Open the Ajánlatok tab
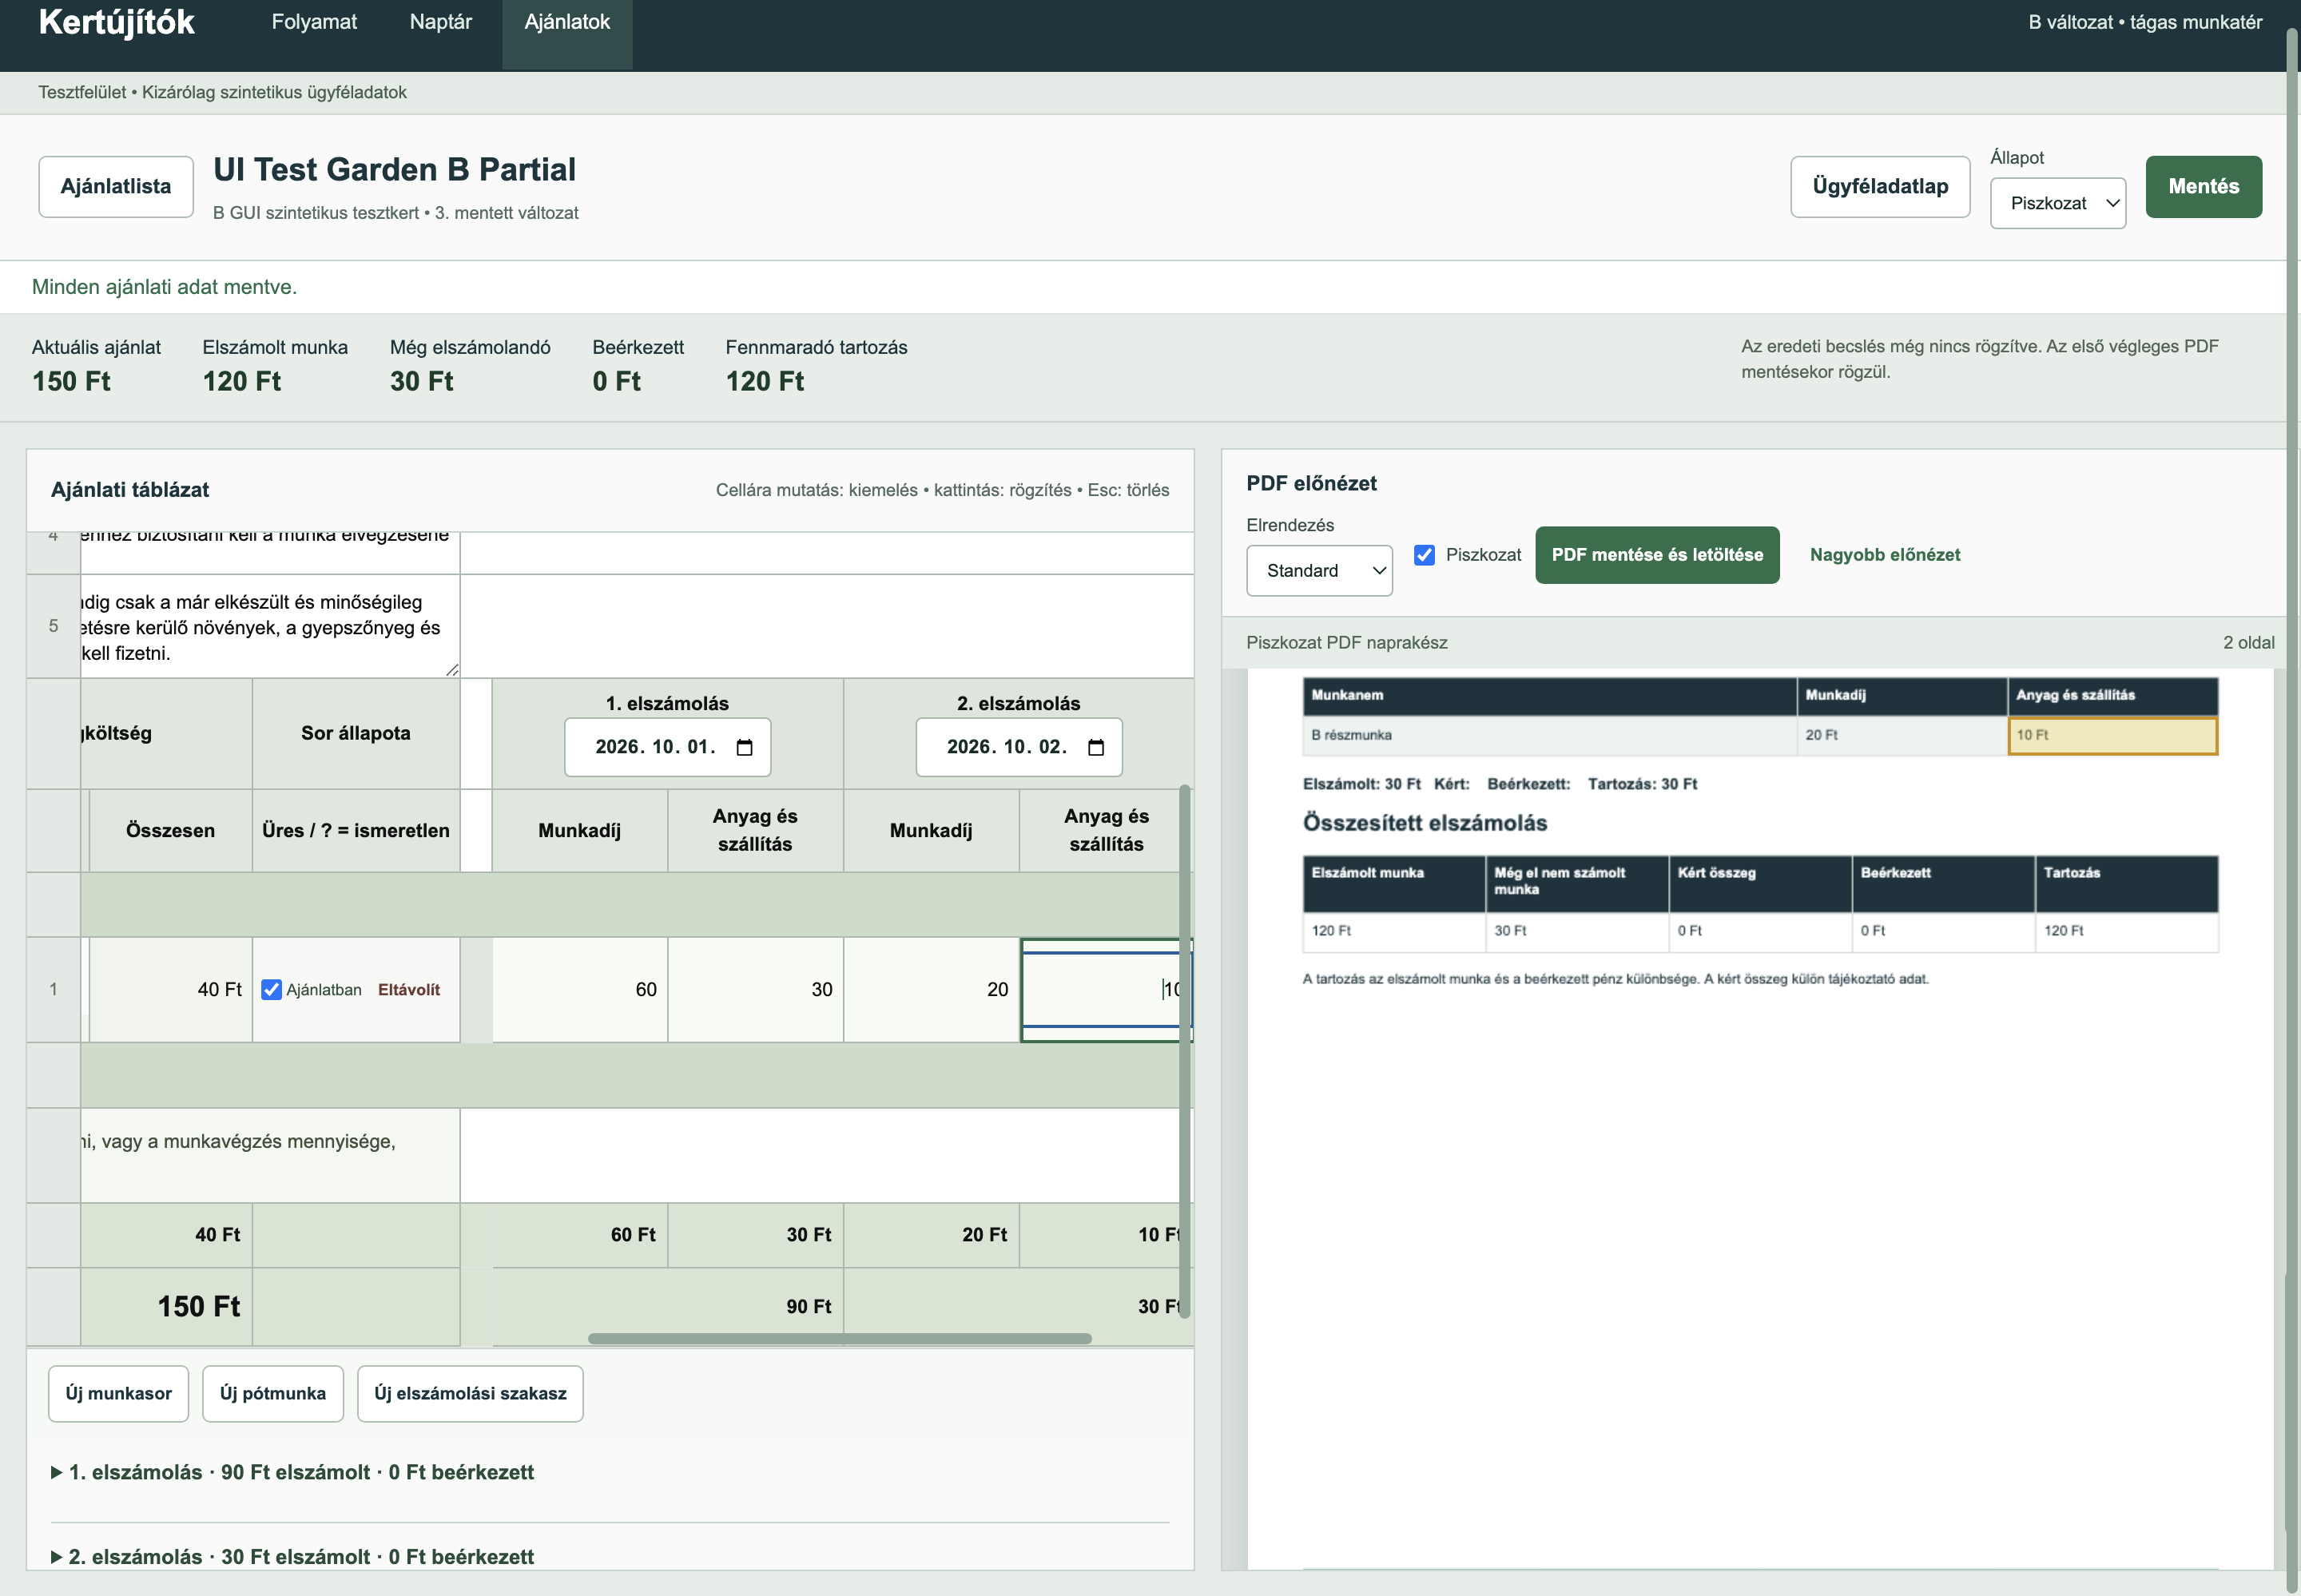2301x1596 pixels. click(x=567, y=22)
